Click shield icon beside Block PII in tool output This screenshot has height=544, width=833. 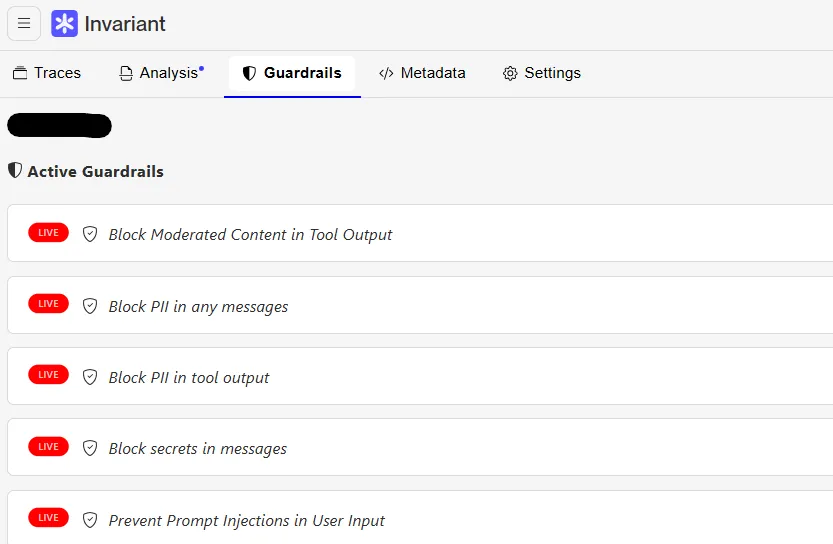90,377
